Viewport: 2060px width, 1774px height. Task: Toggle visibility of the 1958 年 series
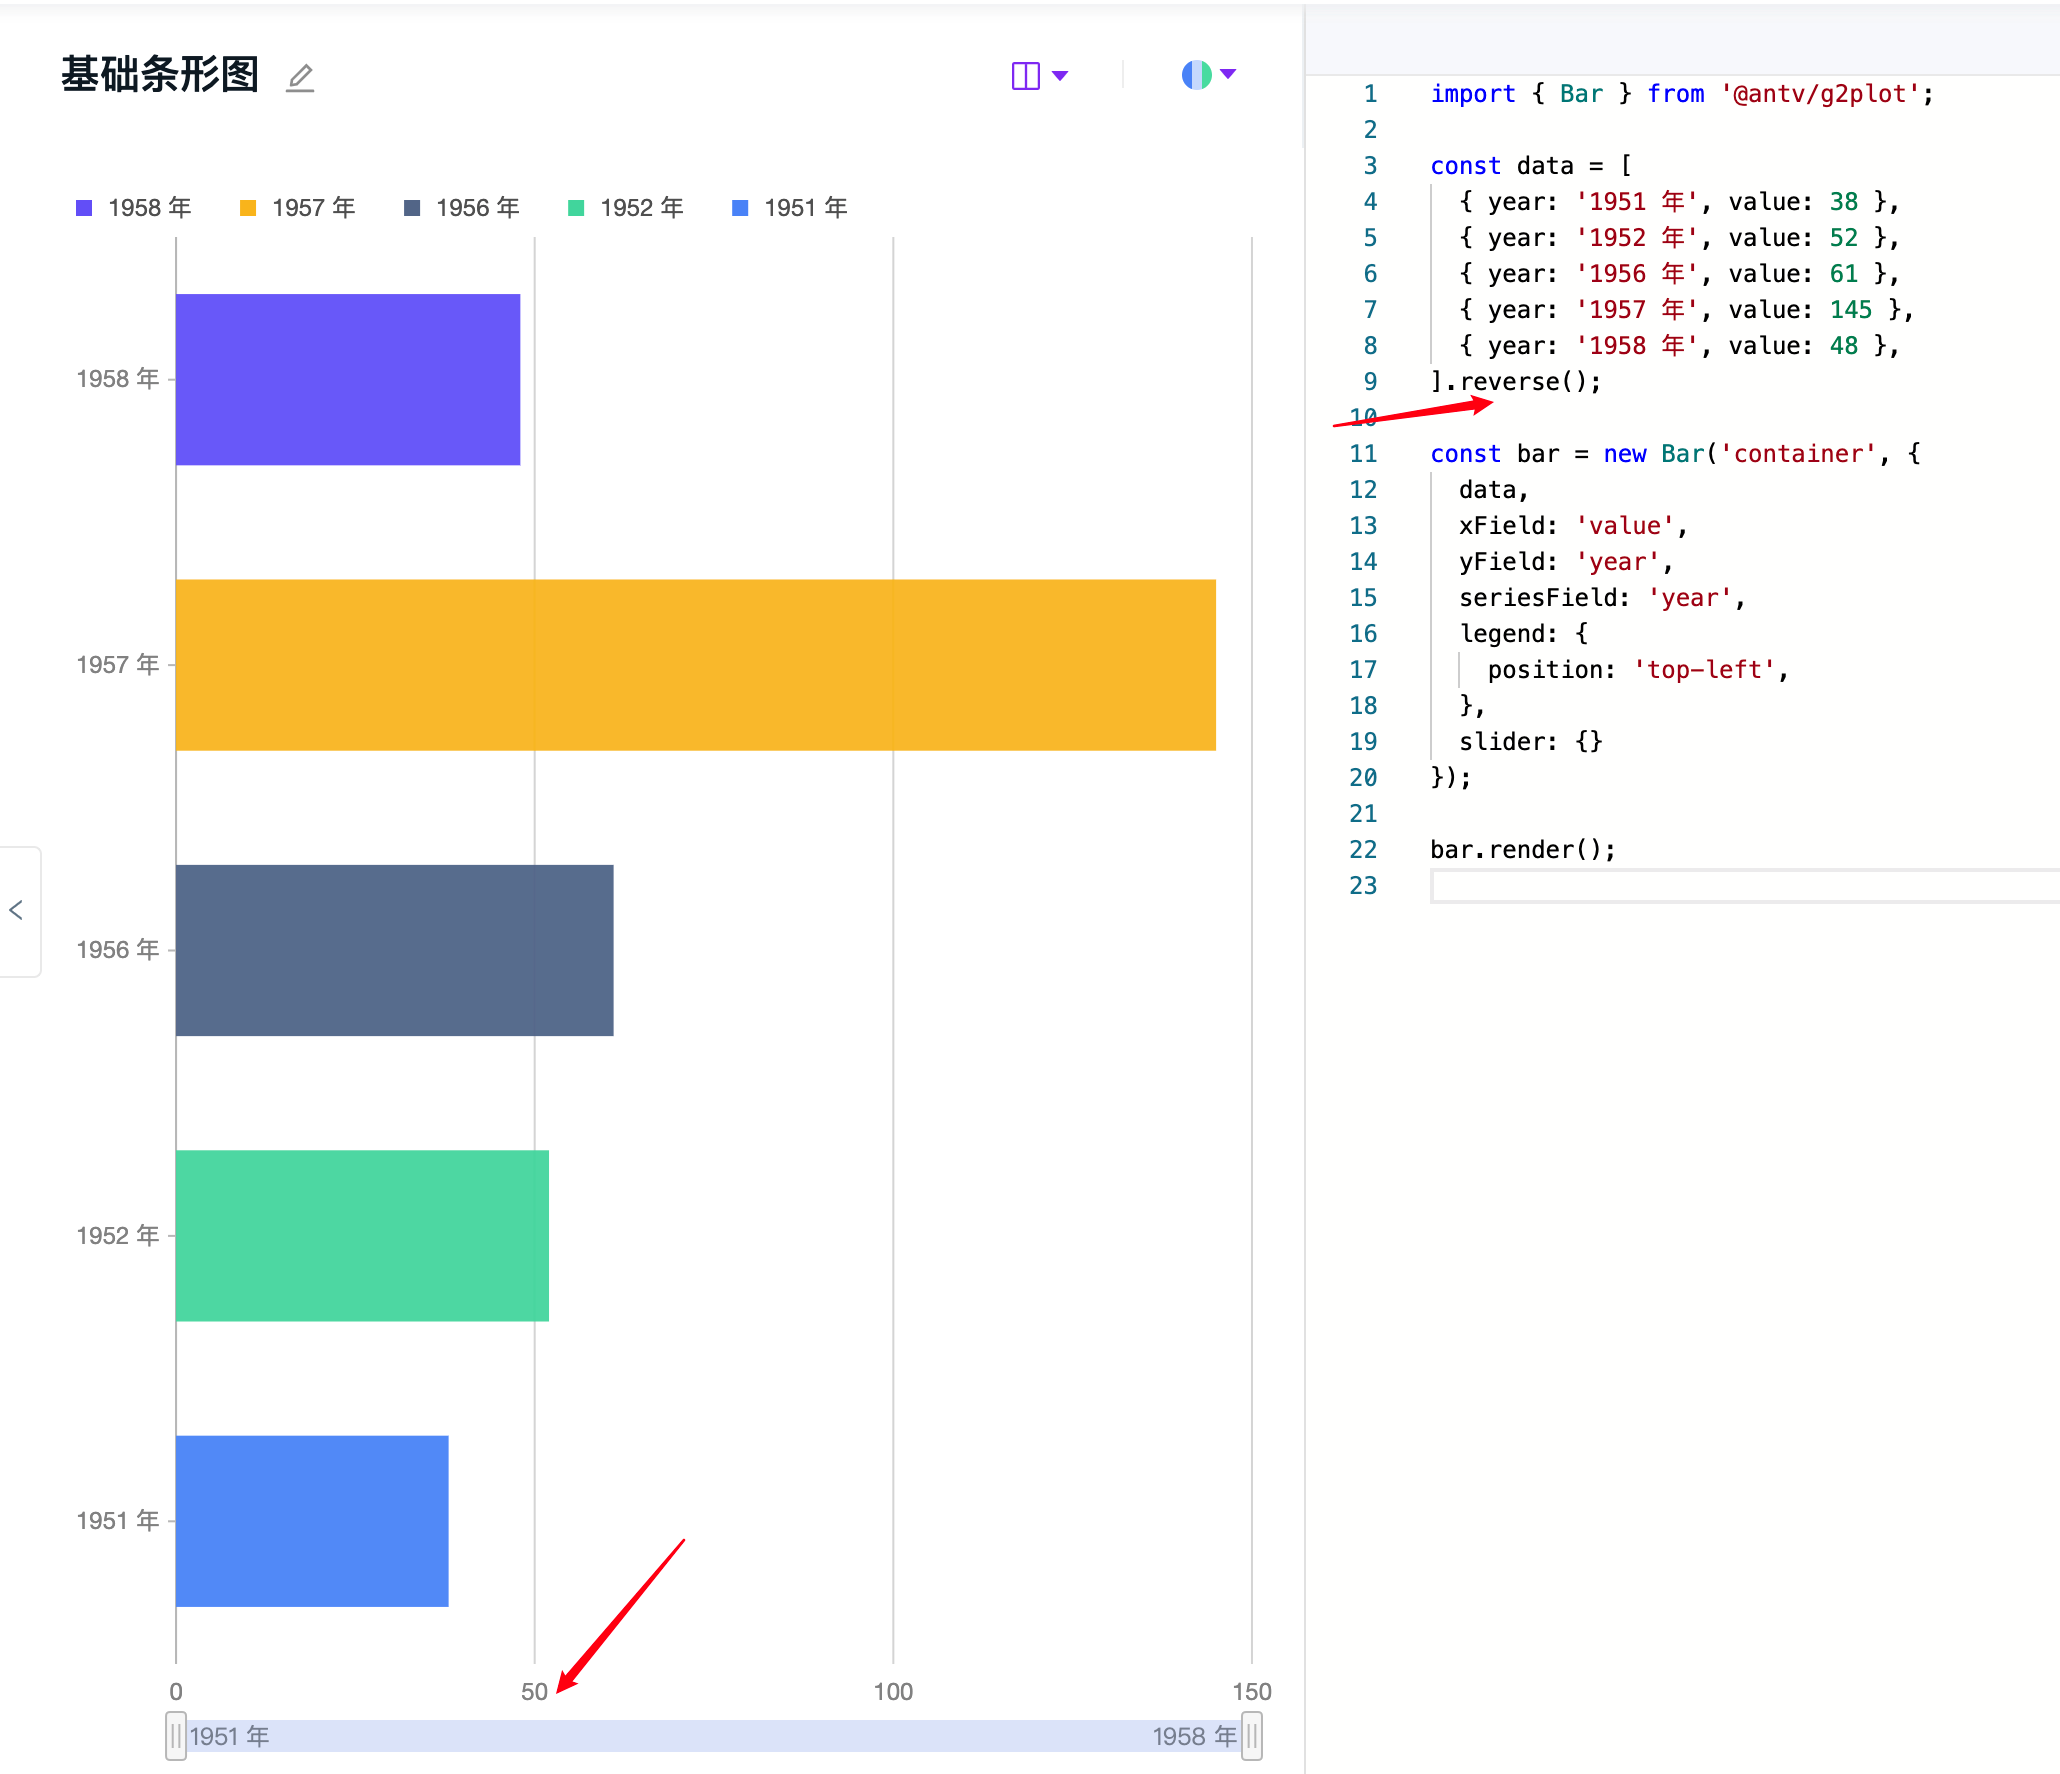pos(148,207)
